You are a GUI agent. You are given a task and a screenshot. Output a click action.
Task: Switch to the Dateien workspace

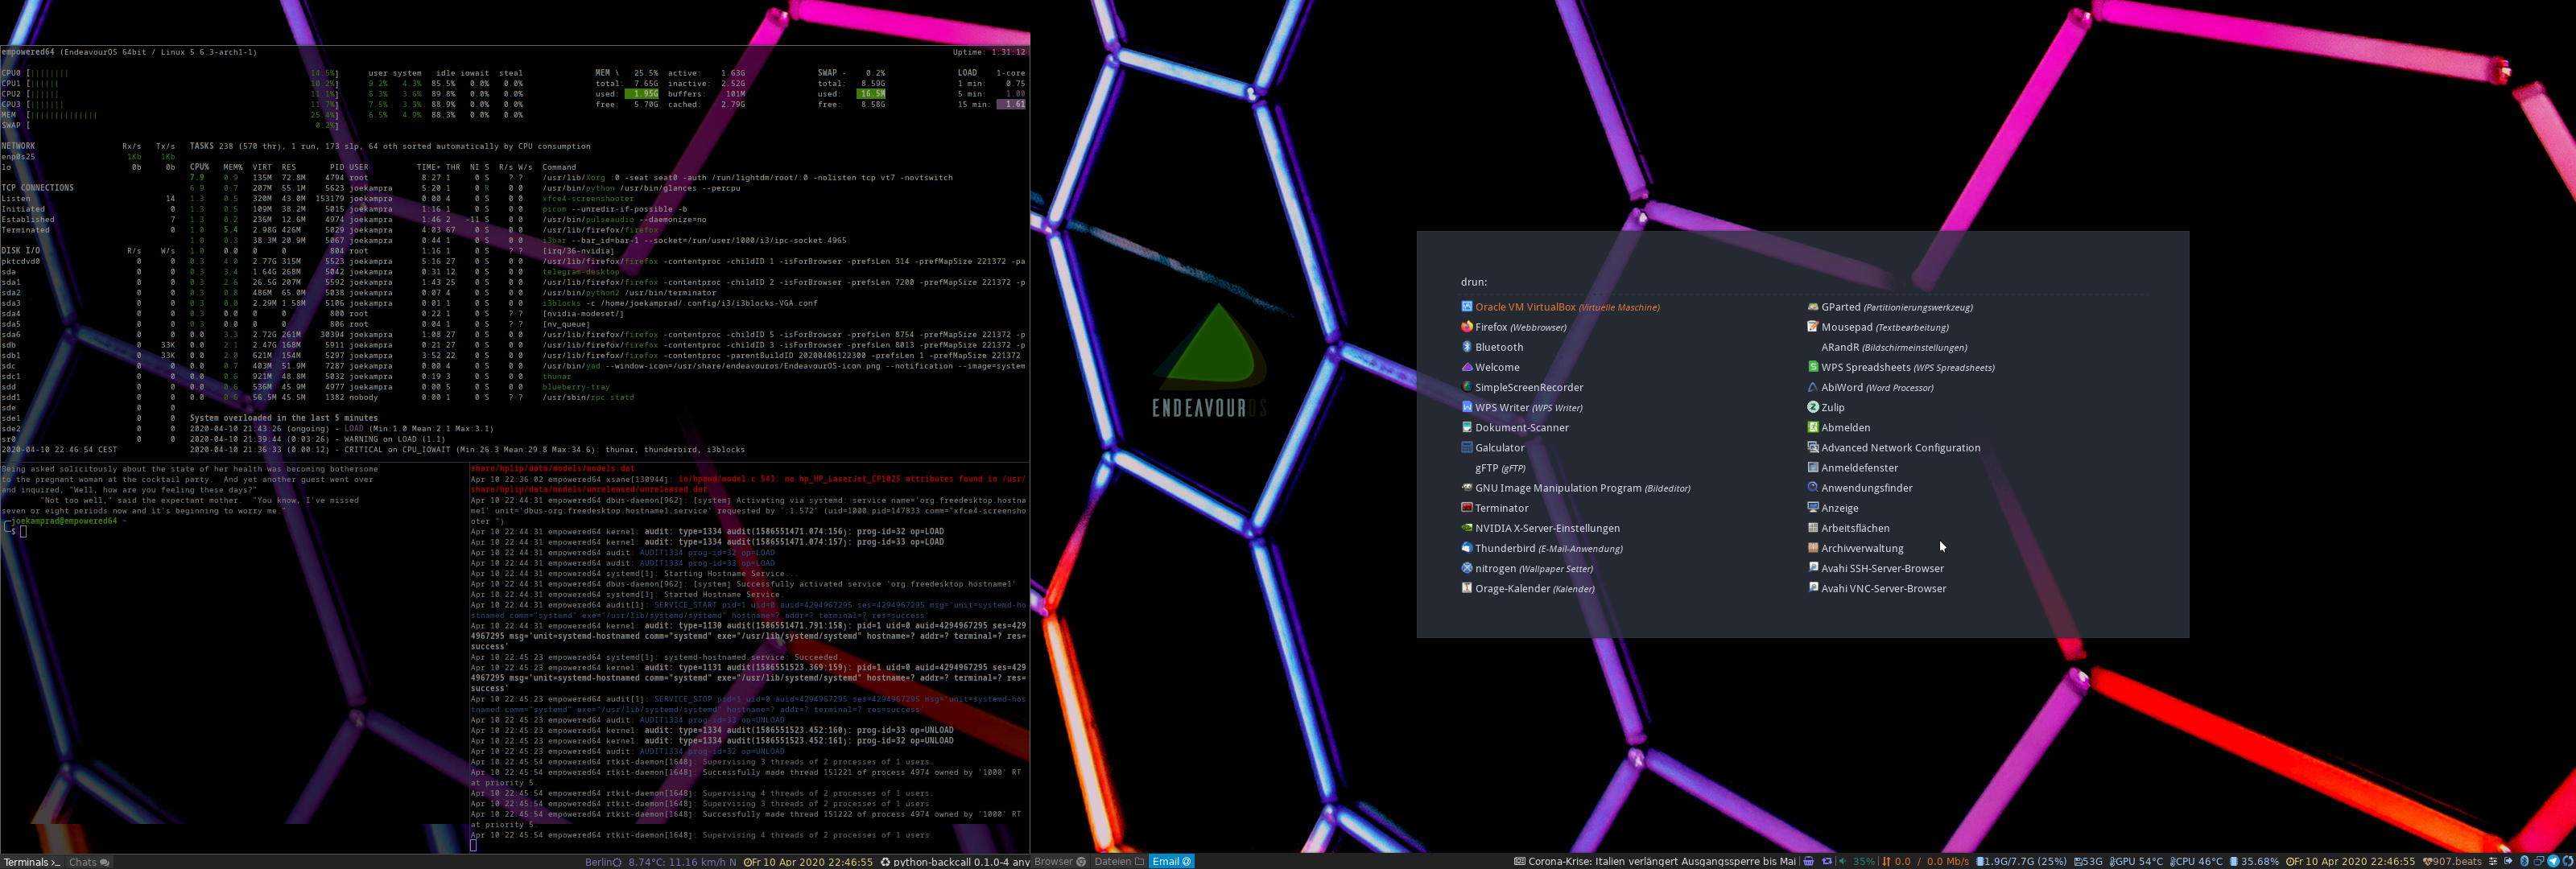(1118, 862)
